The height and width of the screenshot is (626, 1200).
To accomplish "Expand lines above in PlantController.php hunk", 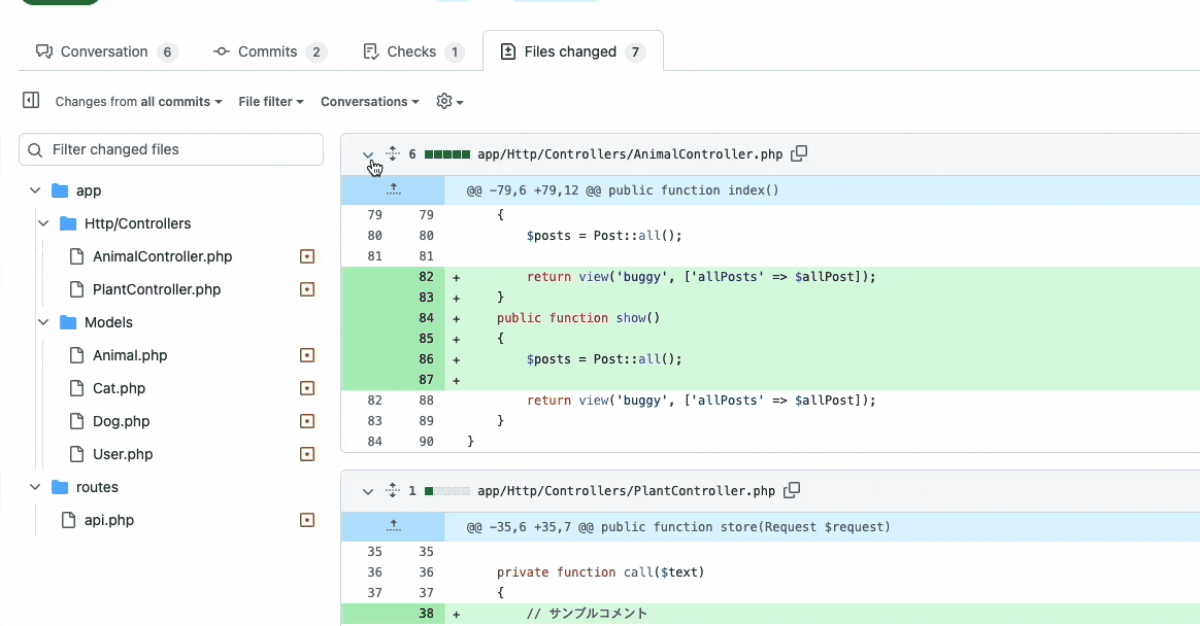I will 393,526.
